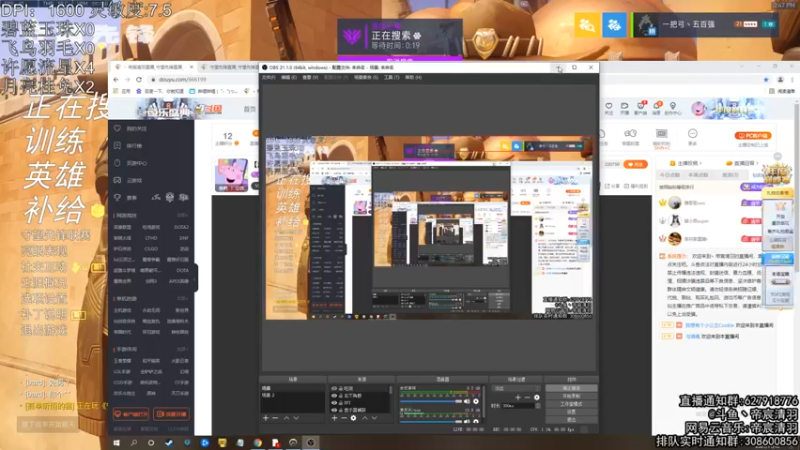Move source down in list

click(374, 418)
